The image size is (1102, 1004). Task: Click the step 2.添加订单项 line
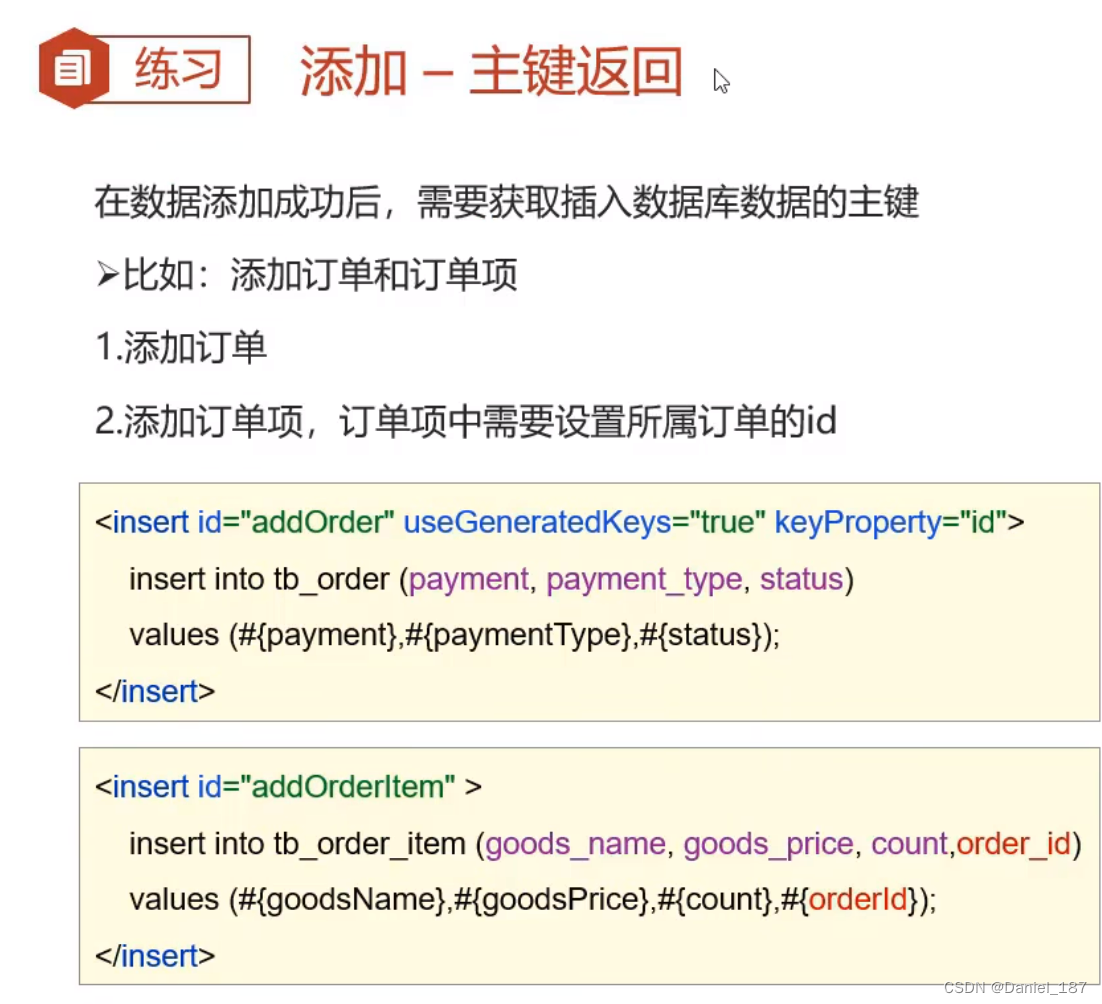pyautogui.click(x=465, y=422)
